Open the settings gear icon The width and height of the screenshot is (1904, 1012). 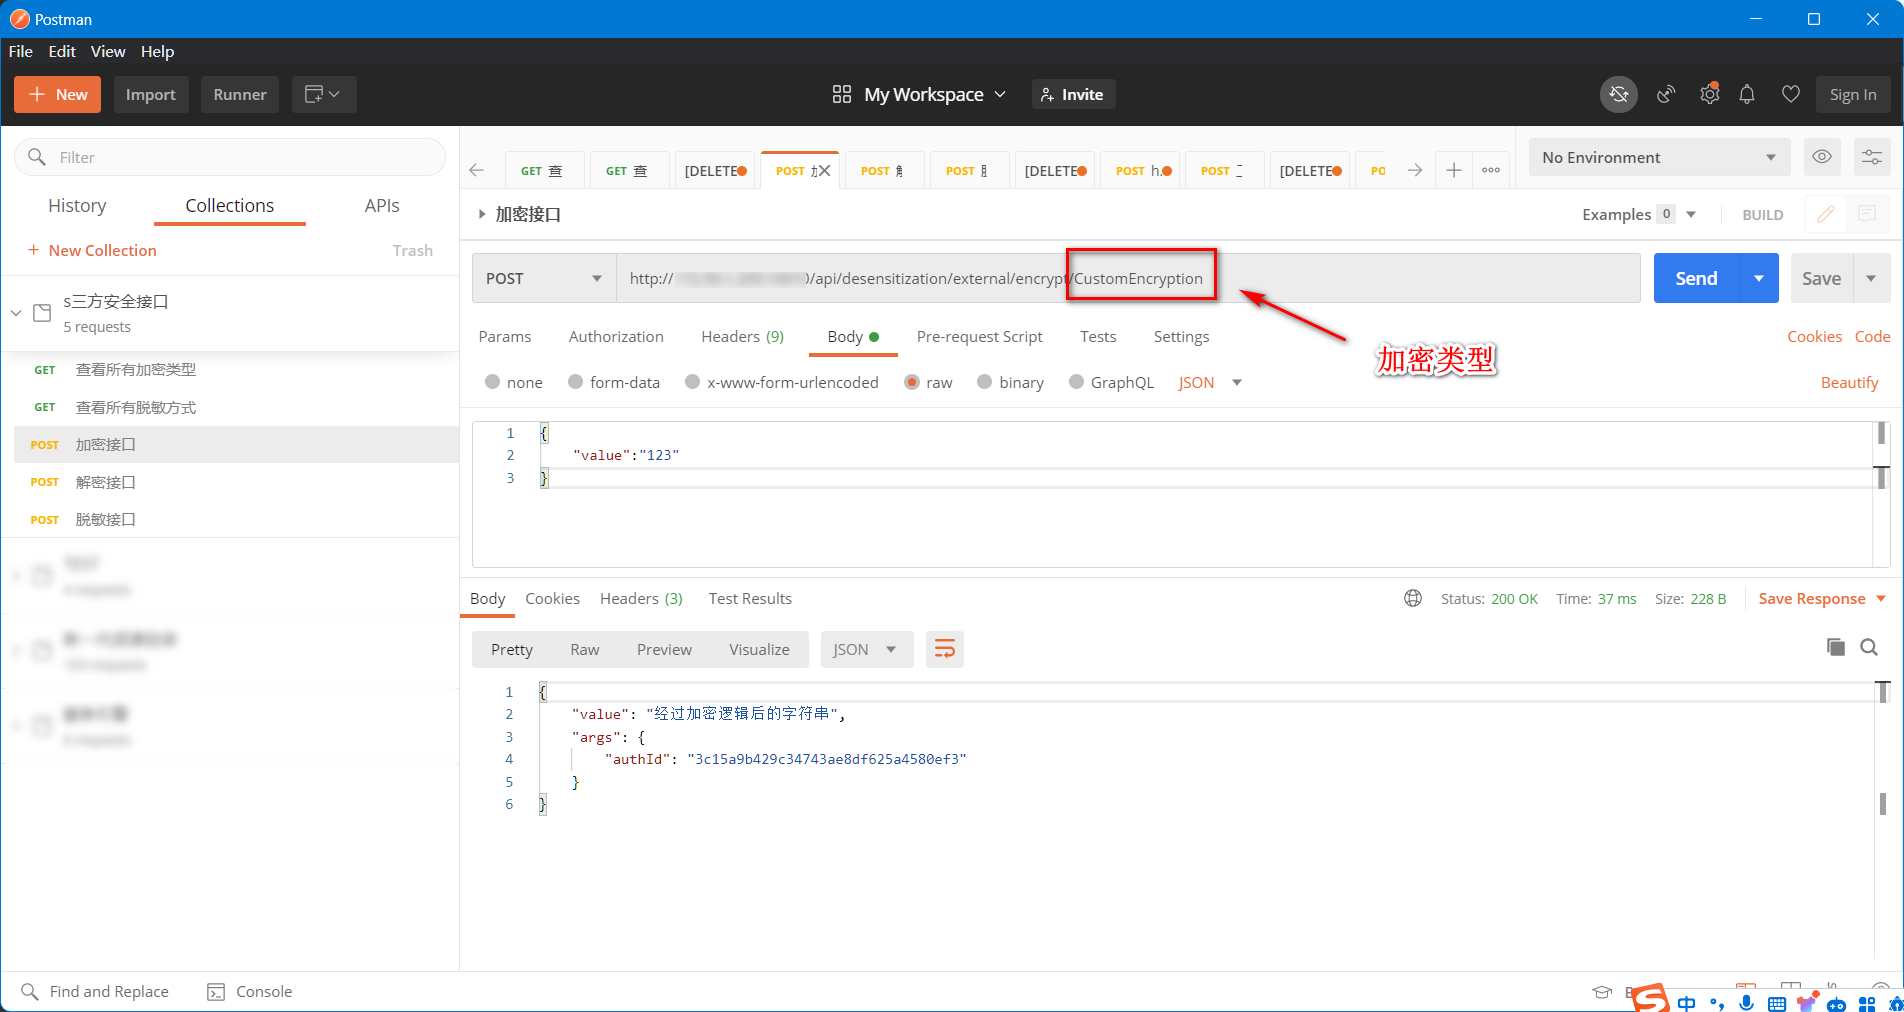(x=1709, y=94)
